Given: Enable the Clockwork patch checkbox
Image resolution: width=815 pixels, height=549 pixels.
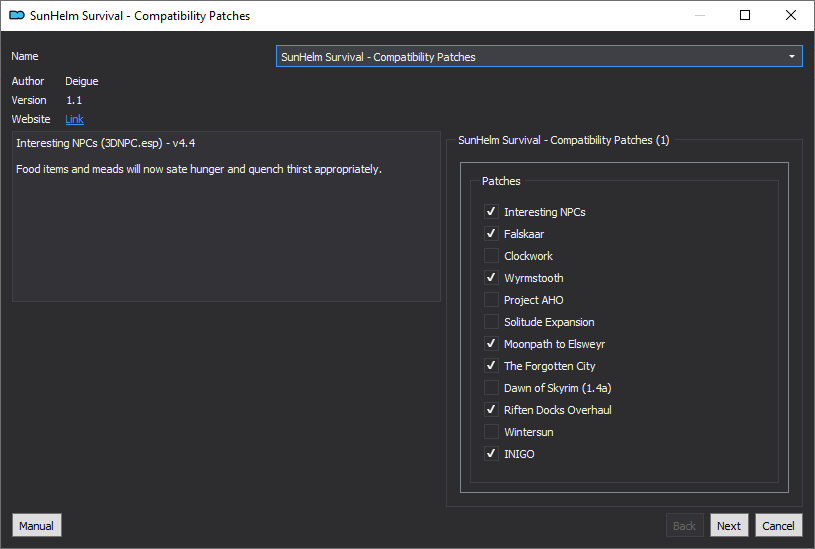Looking at the screenshot, I should coord(491,256).
